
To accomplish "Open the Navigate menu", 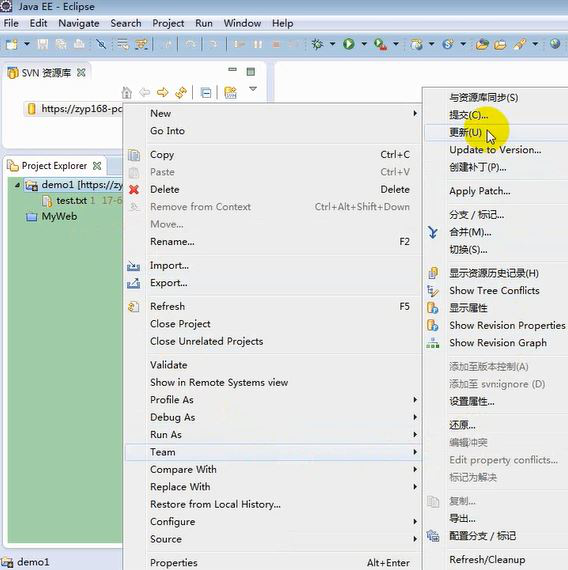I will 79,23.
